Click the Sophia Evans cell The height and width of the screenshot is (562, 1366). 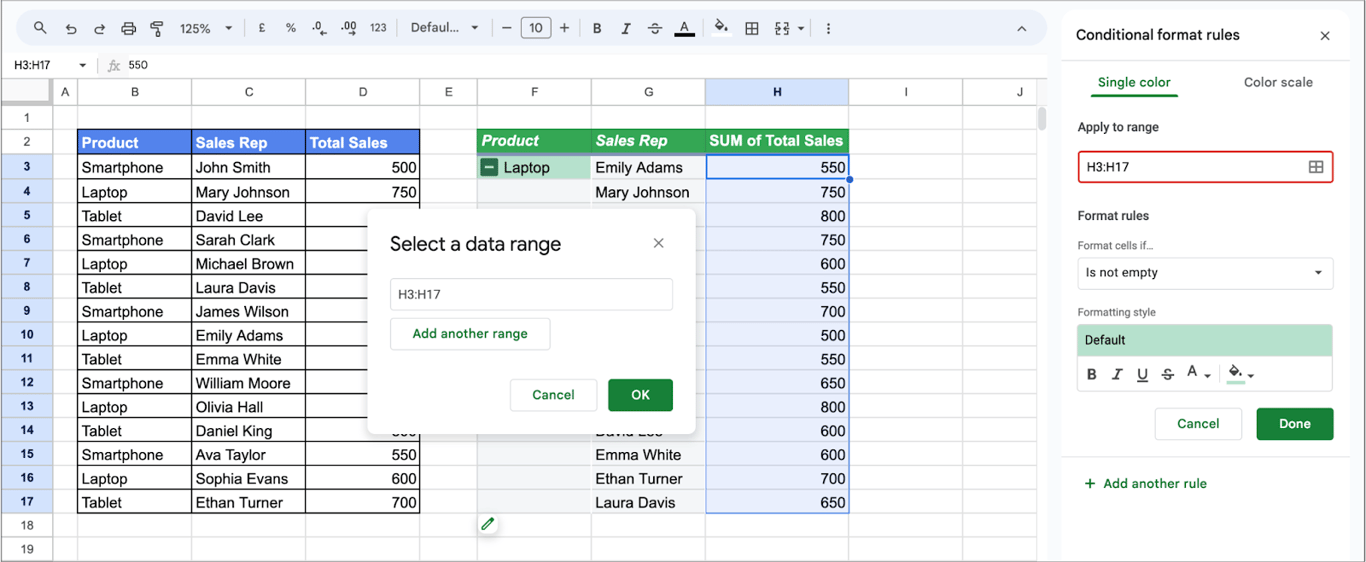pos(249,479)
